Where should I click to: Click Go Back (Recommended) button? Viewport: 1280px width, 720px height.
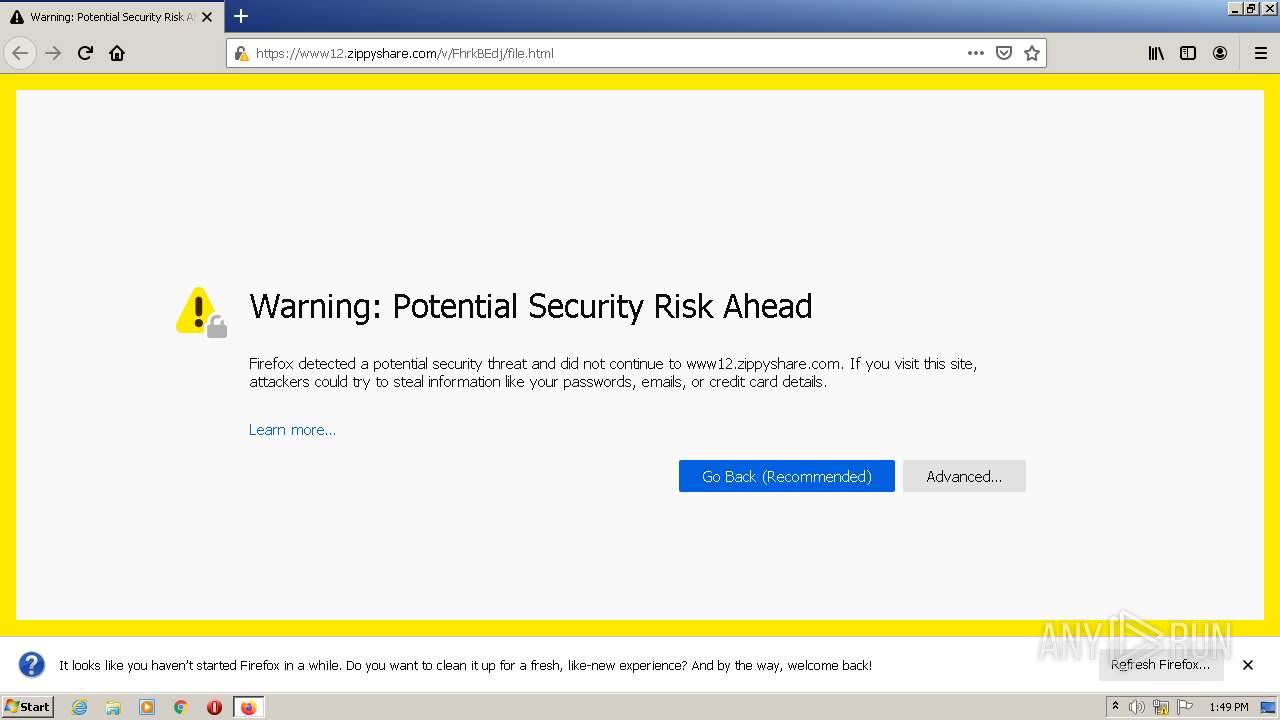click(x=787, y=476)
